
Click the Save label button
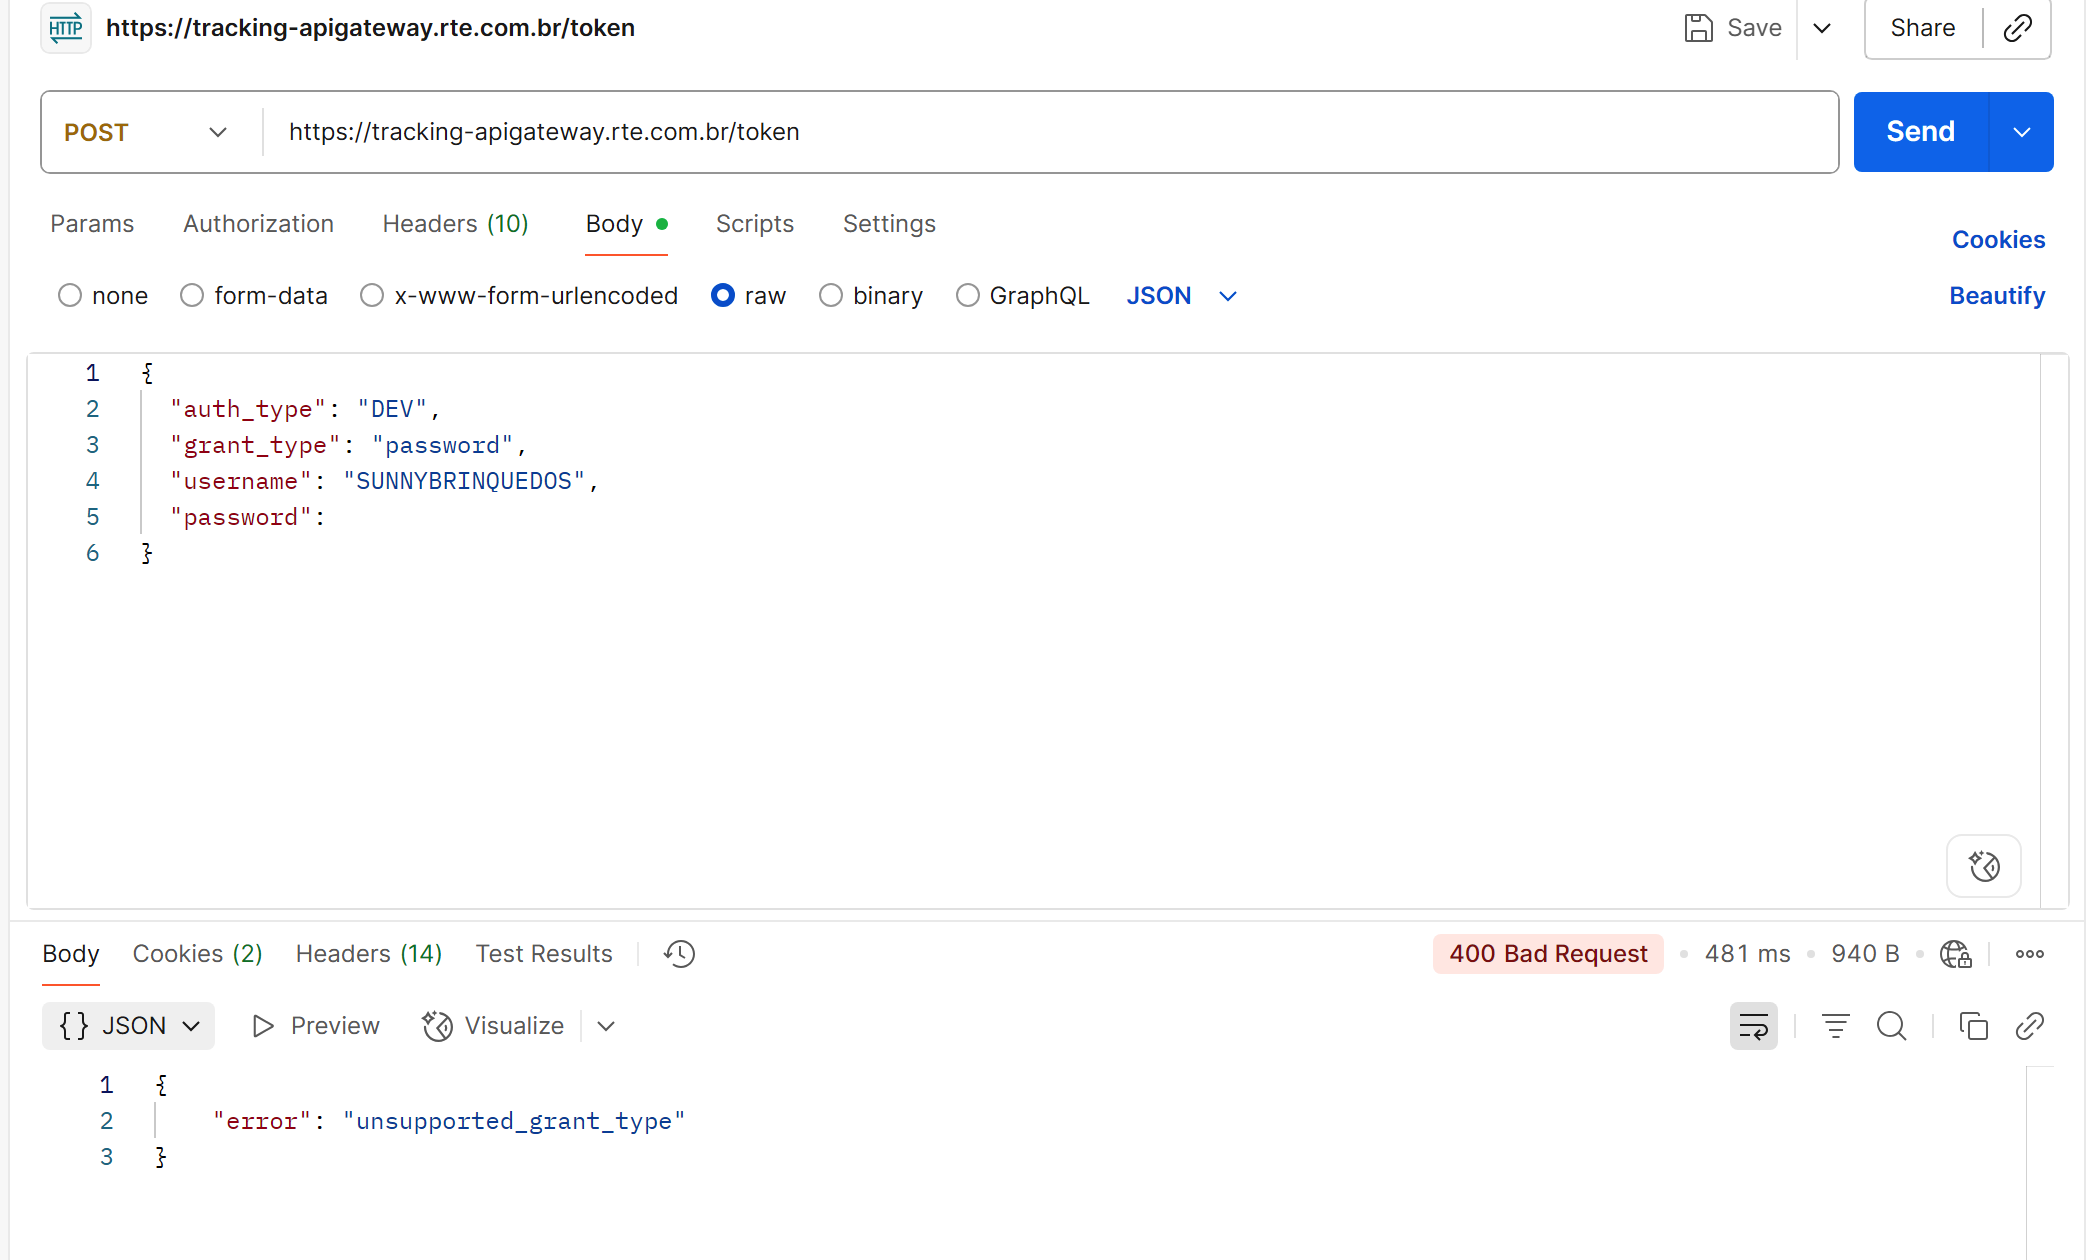[1754, 28]
